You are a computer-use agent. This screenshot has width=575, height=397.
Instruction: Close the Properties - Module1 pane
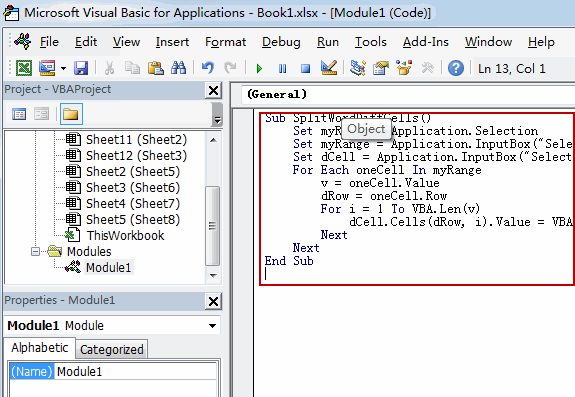[x=213, y=302]
